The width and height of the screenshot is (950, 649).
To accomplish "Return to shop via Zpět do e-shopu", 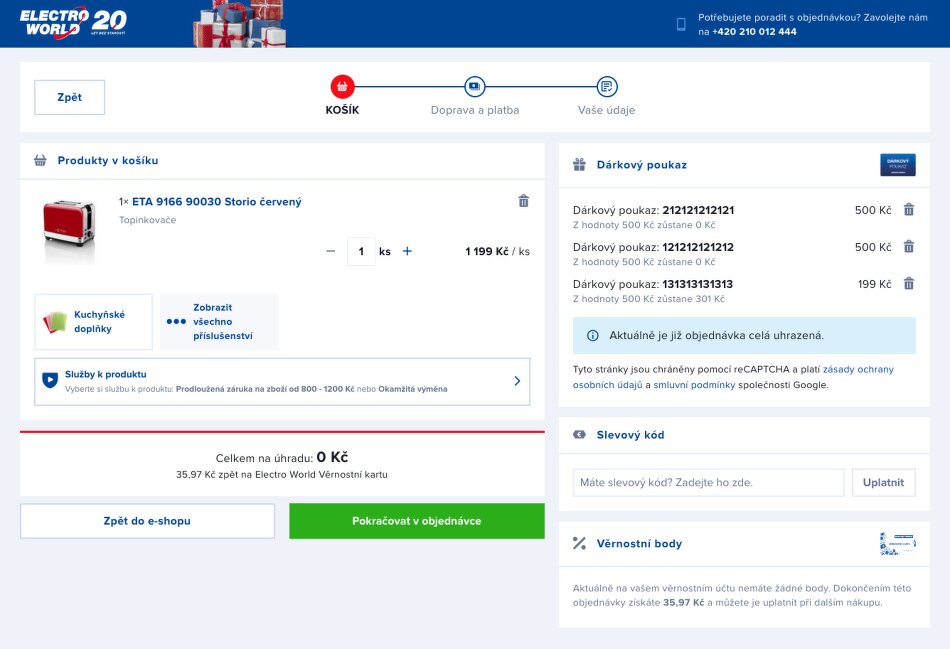I will pos(147,521).
